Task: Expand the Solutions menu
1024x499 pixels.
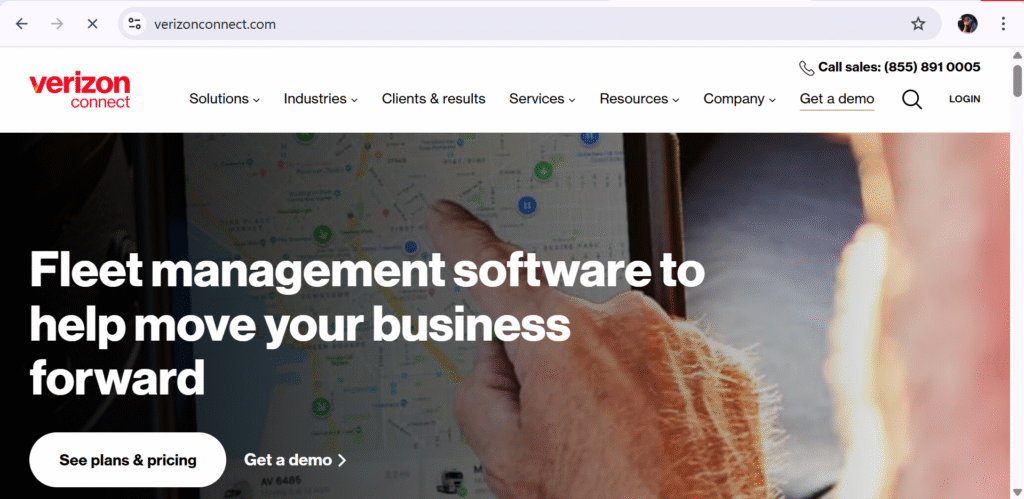Action: 225,99
